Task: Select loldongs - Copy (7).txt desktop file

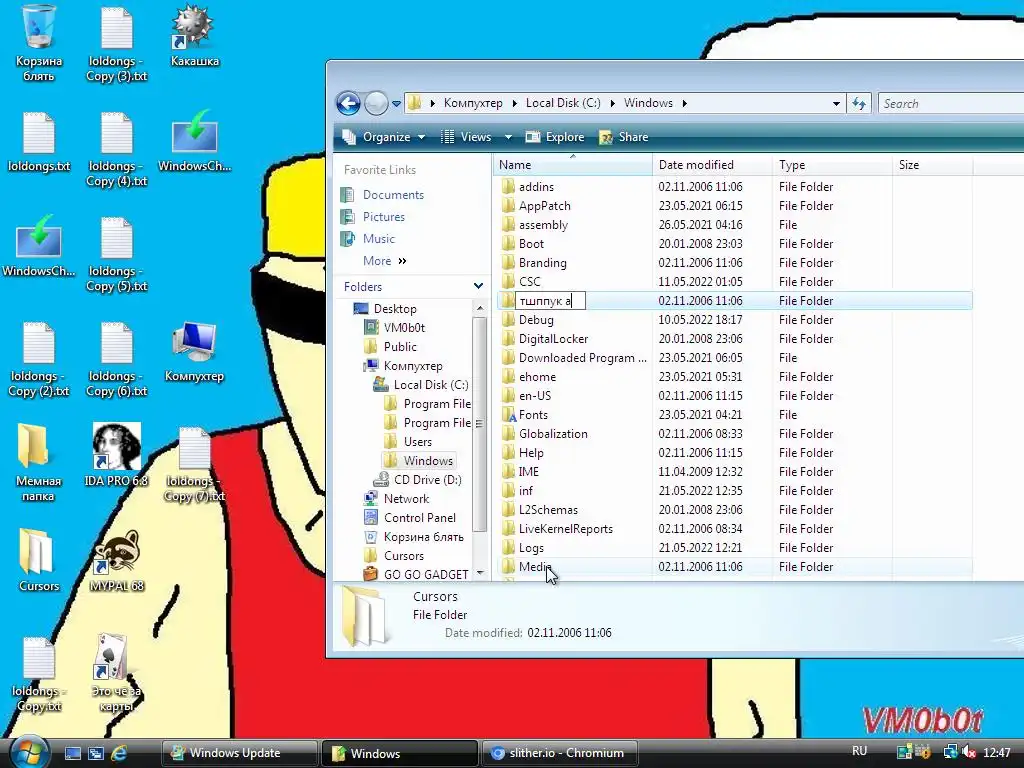Action: pos(194,464)
